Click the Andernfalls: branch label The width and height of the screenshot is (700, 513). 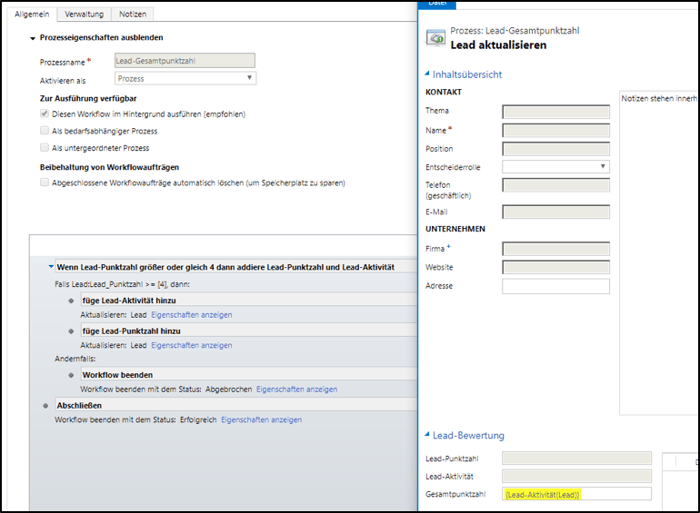coord(75,359)
